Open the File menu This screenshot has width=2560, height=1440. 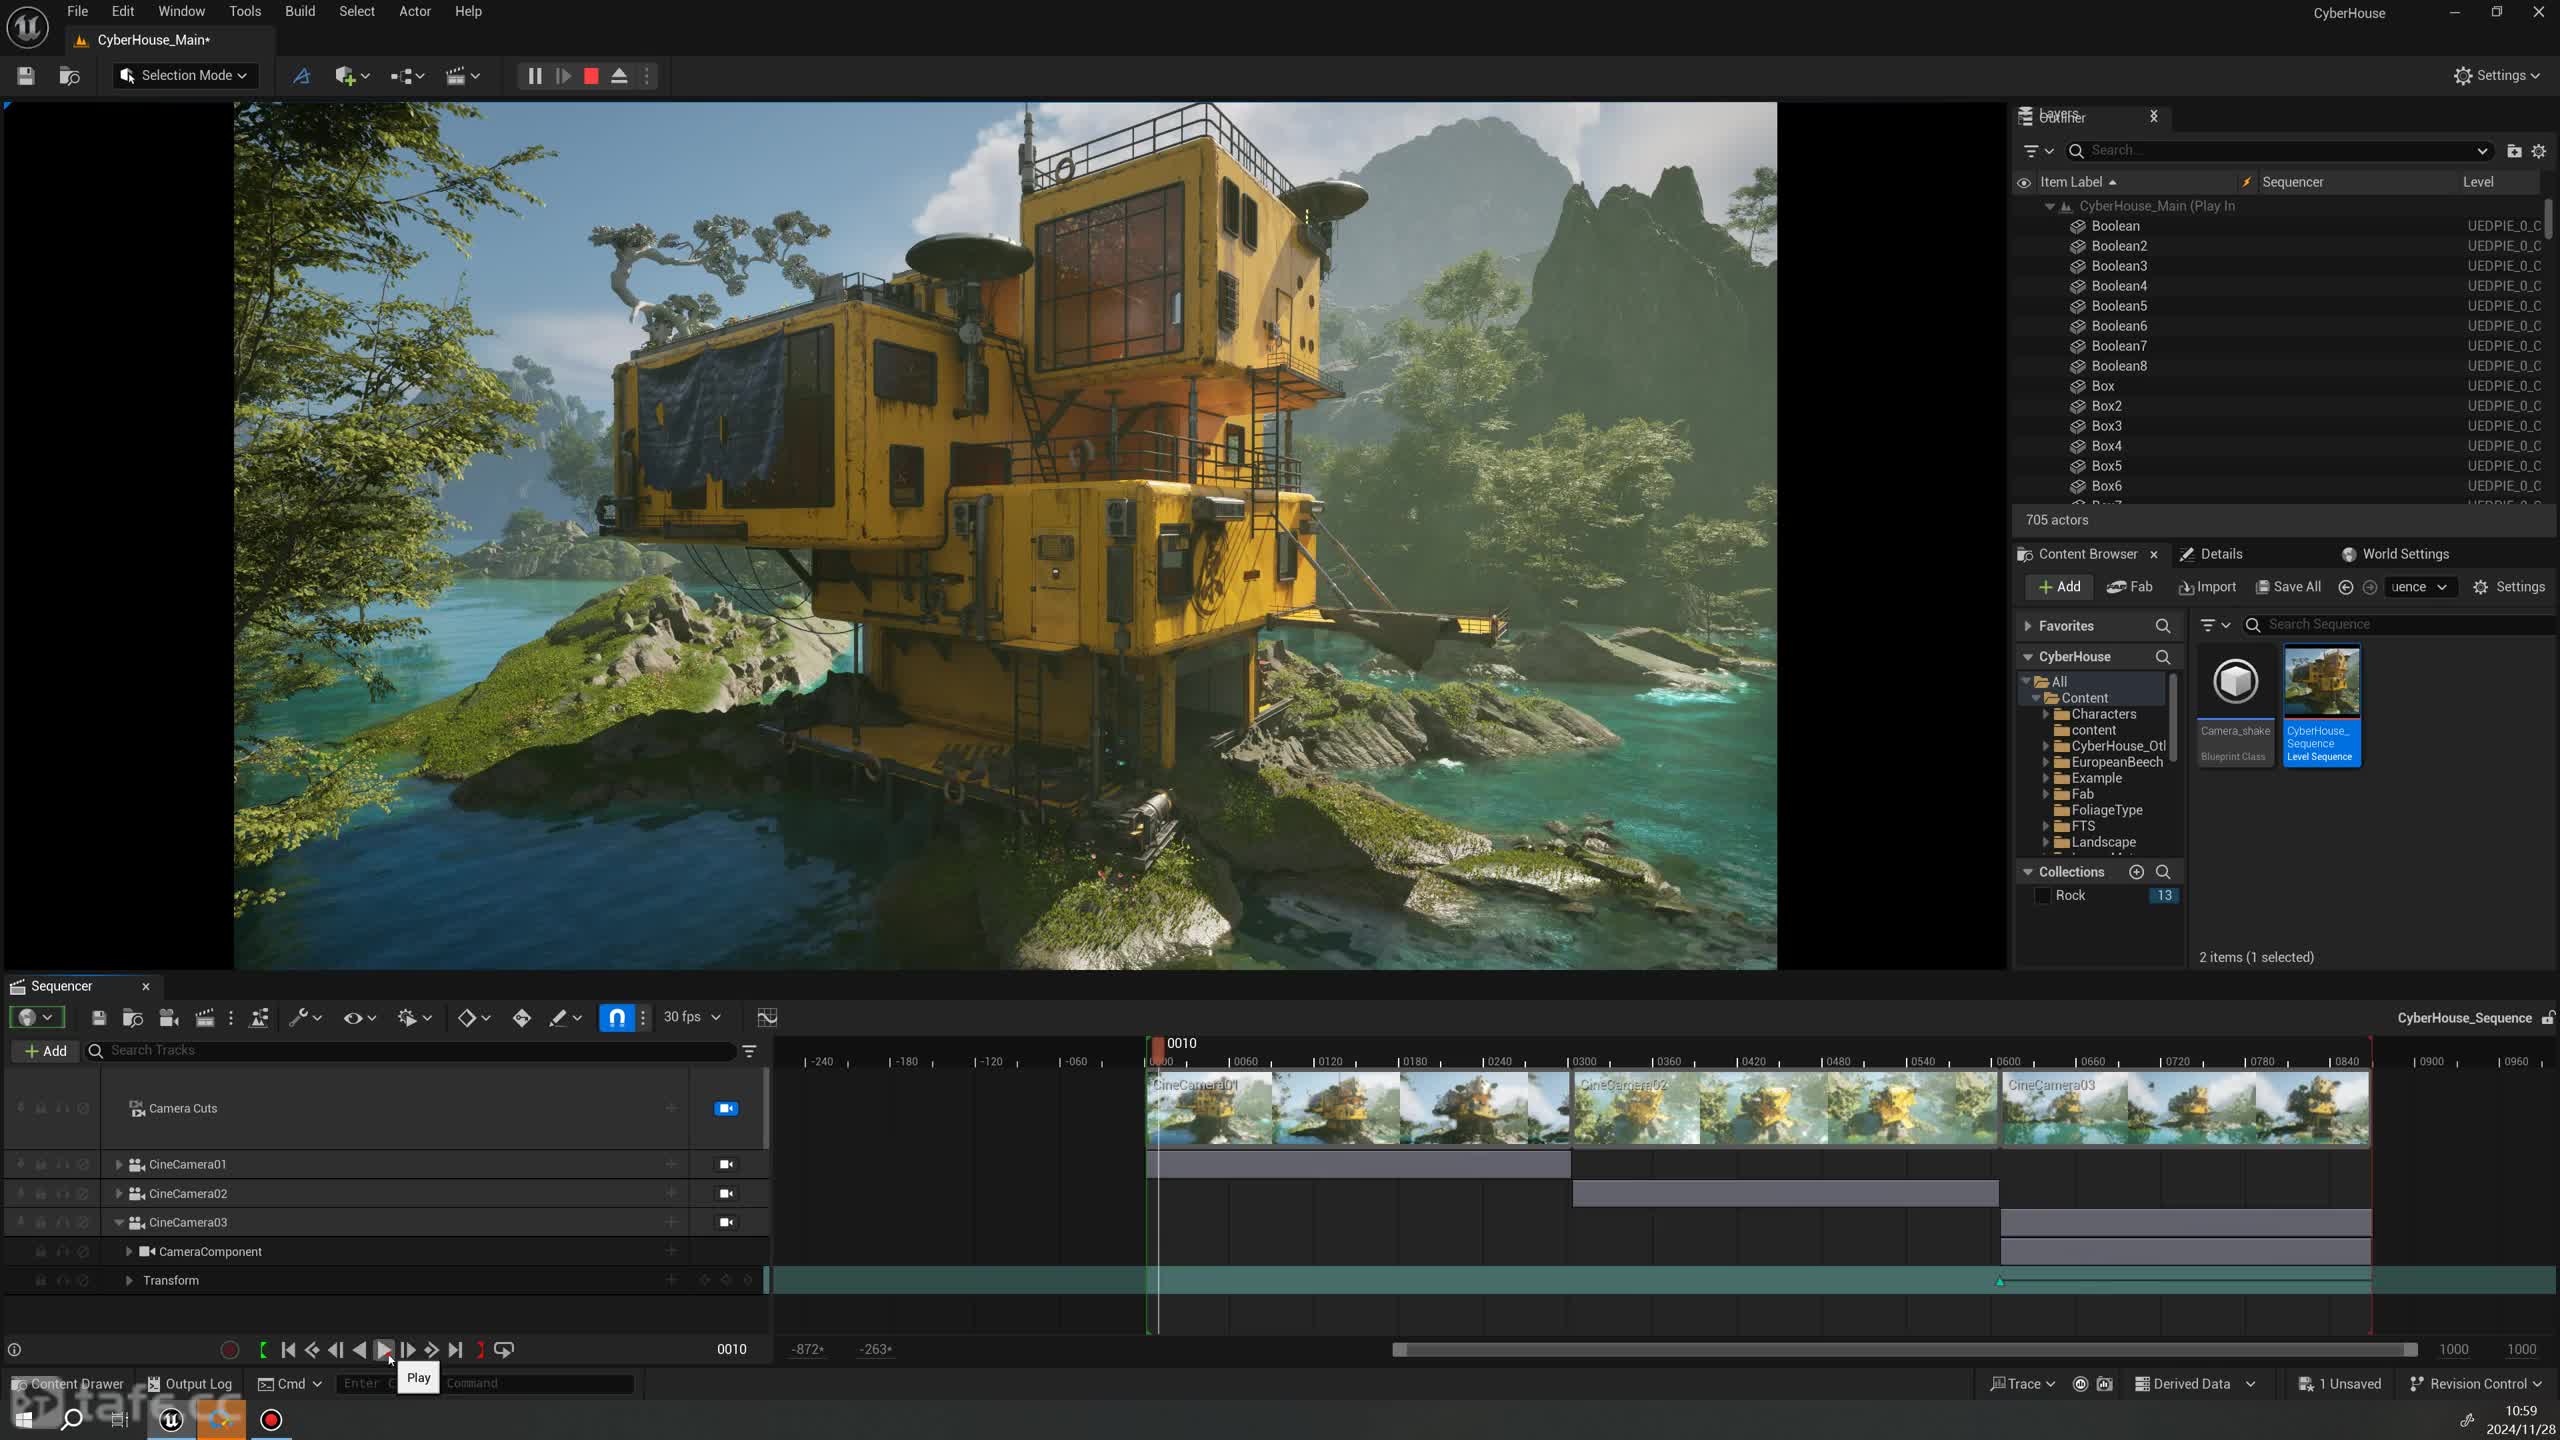pyautogui.click(x=77, y=11)
